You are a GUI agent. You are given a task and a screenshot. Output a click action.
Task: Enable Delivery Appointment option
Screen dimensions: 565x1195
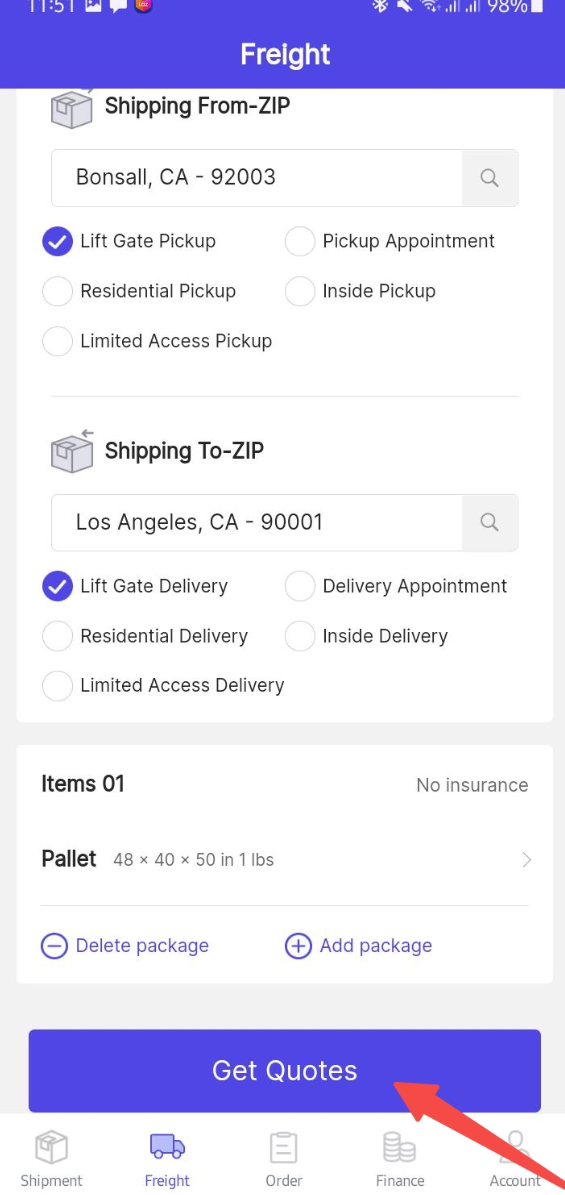tap(300, 586)
